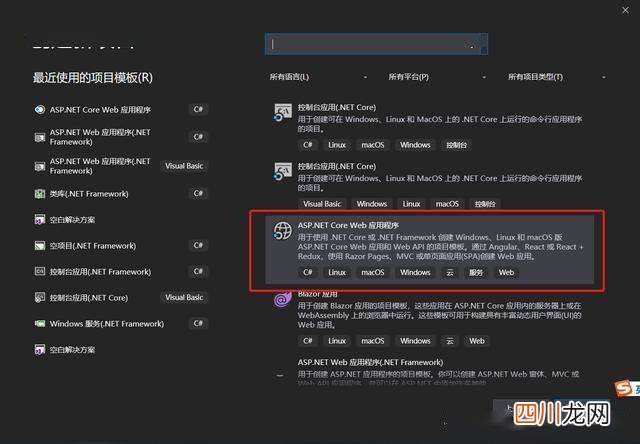Viewport: 640px width, 444px height.
Task: Select recent template 控制台应用(.NET Framework) title
Action: pos(100,272)
